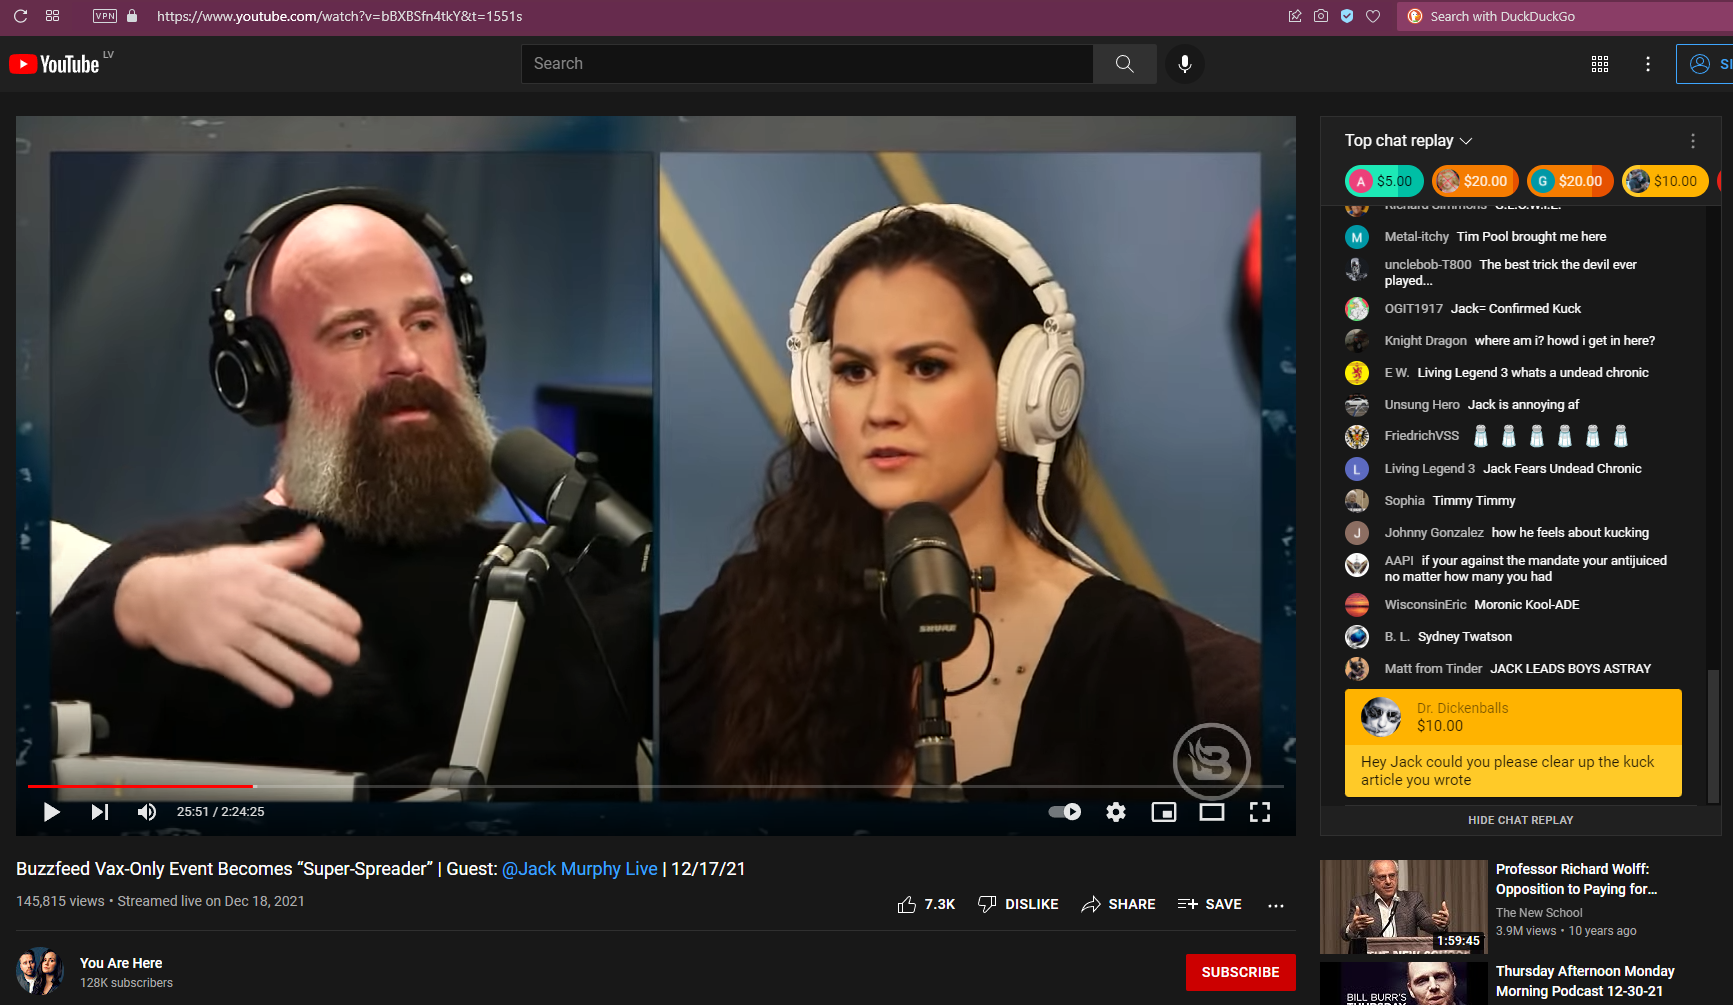The image size is (1733, 1005).
Task: Open Thursday Afternoon Monday Morning Podcast title
Action: coord(1585,981)
